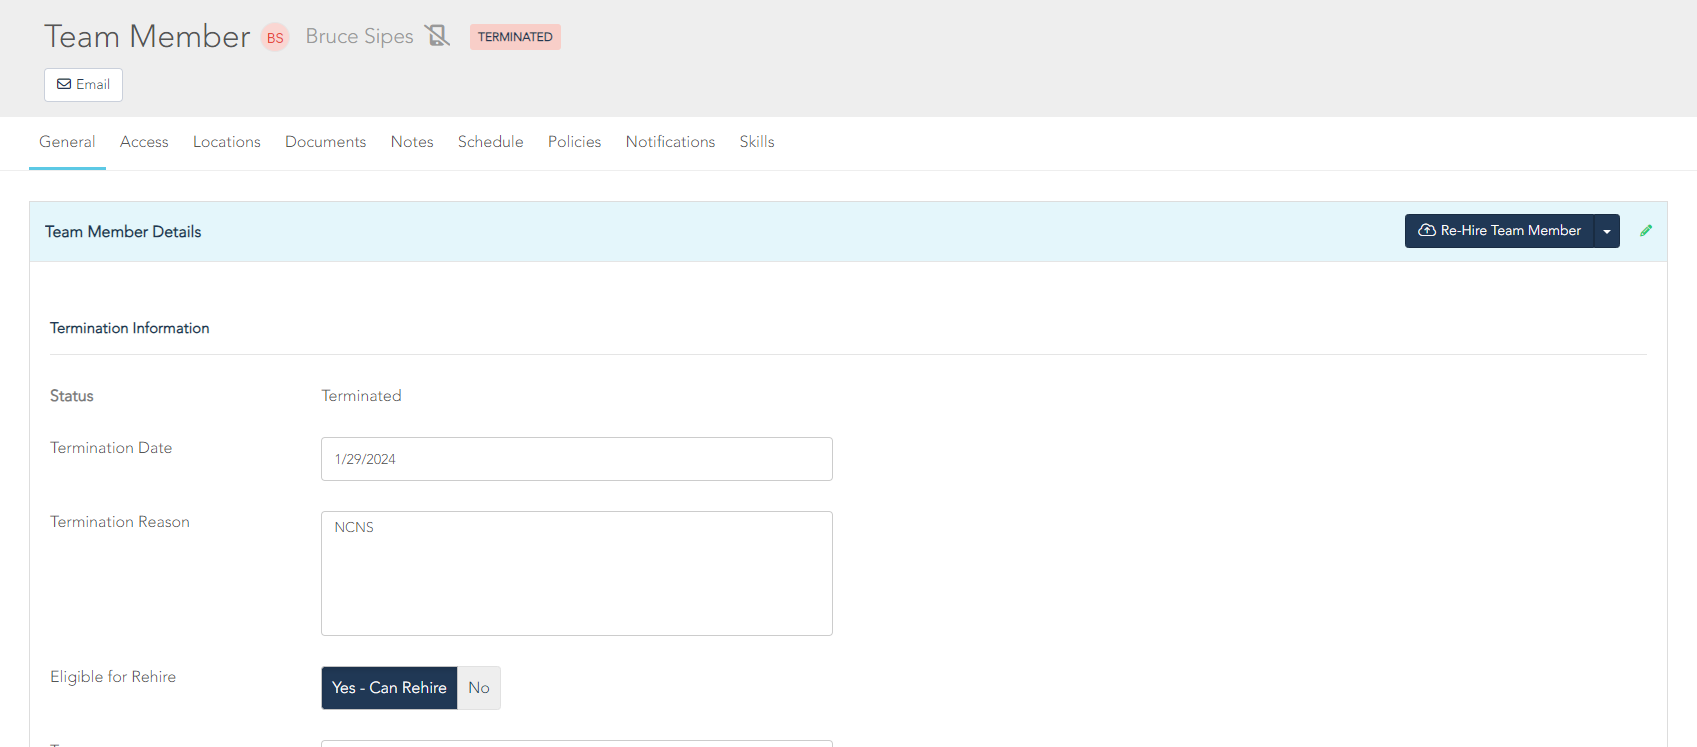Click the Team Member page title
Screen dimensions: 1697x747
pyautogui.click(x=147, y=37)
